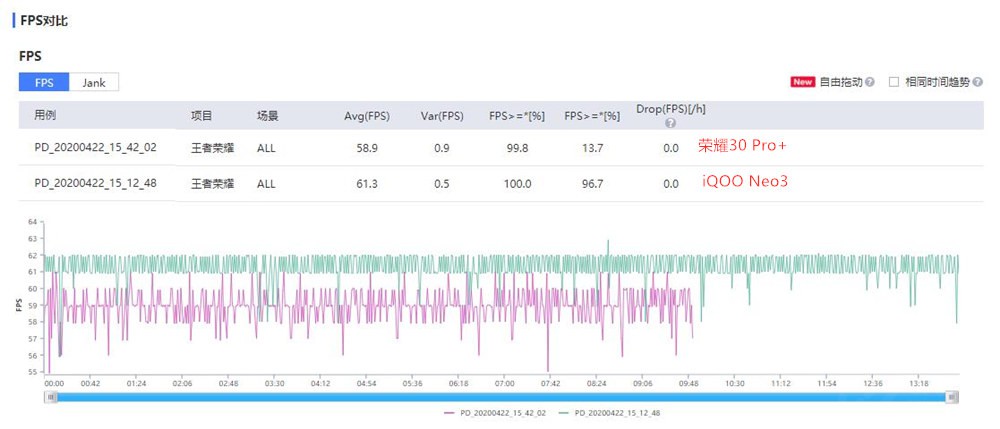Viewport: 1000px width, 429px height.
Task: Click the Avg(FPS) column header
Action: (x=367, y=116)
